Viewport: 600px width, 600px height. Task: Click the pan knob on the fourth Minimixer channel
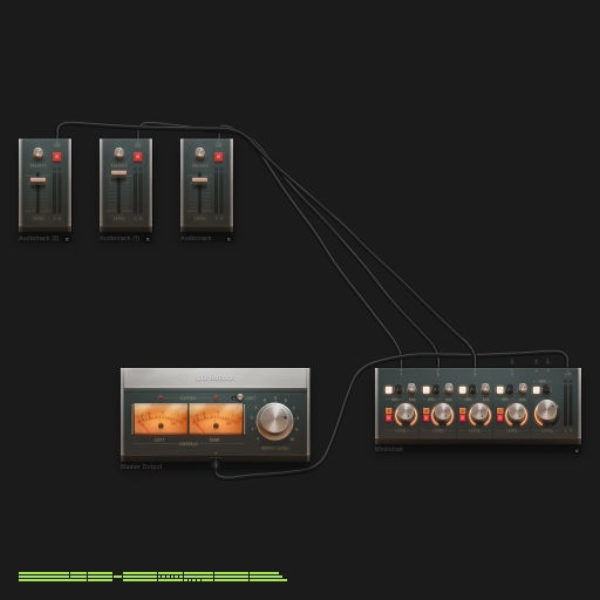[522, 388]
